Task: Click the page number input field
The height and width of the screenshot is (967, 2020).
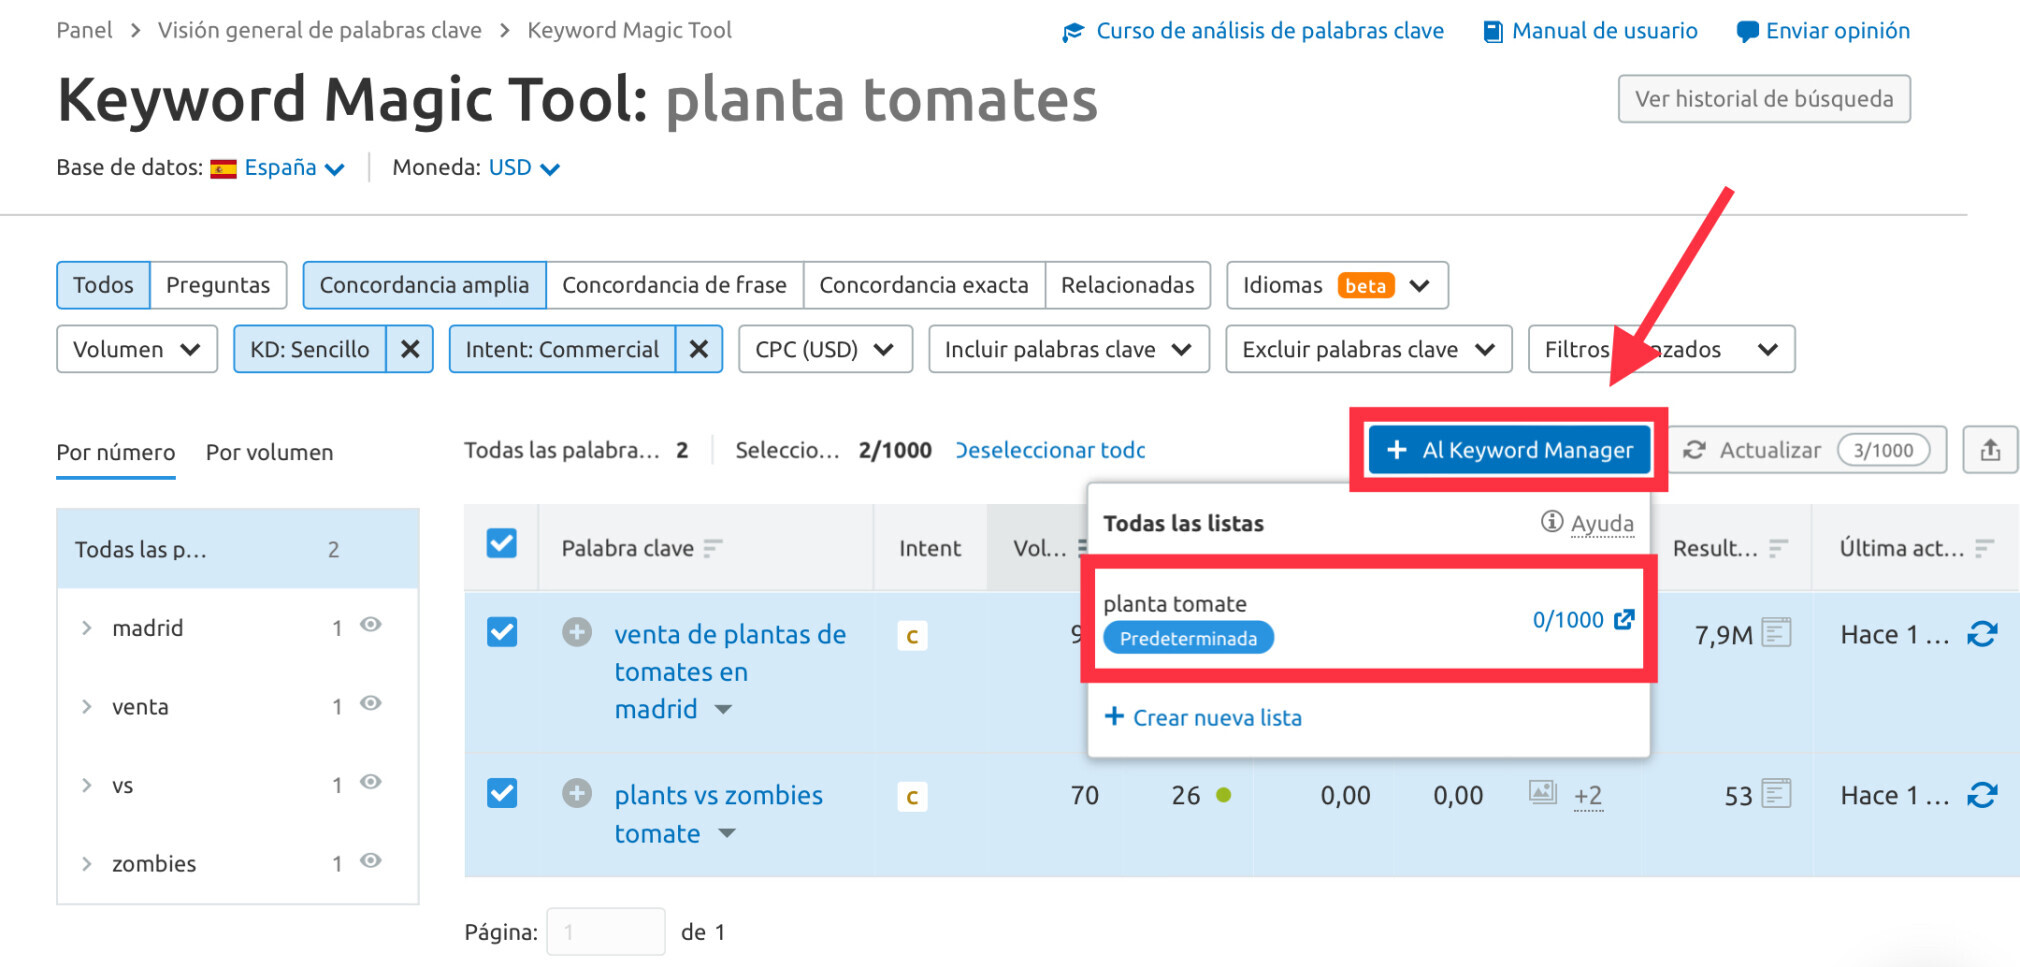Action: tap(606, 932)
